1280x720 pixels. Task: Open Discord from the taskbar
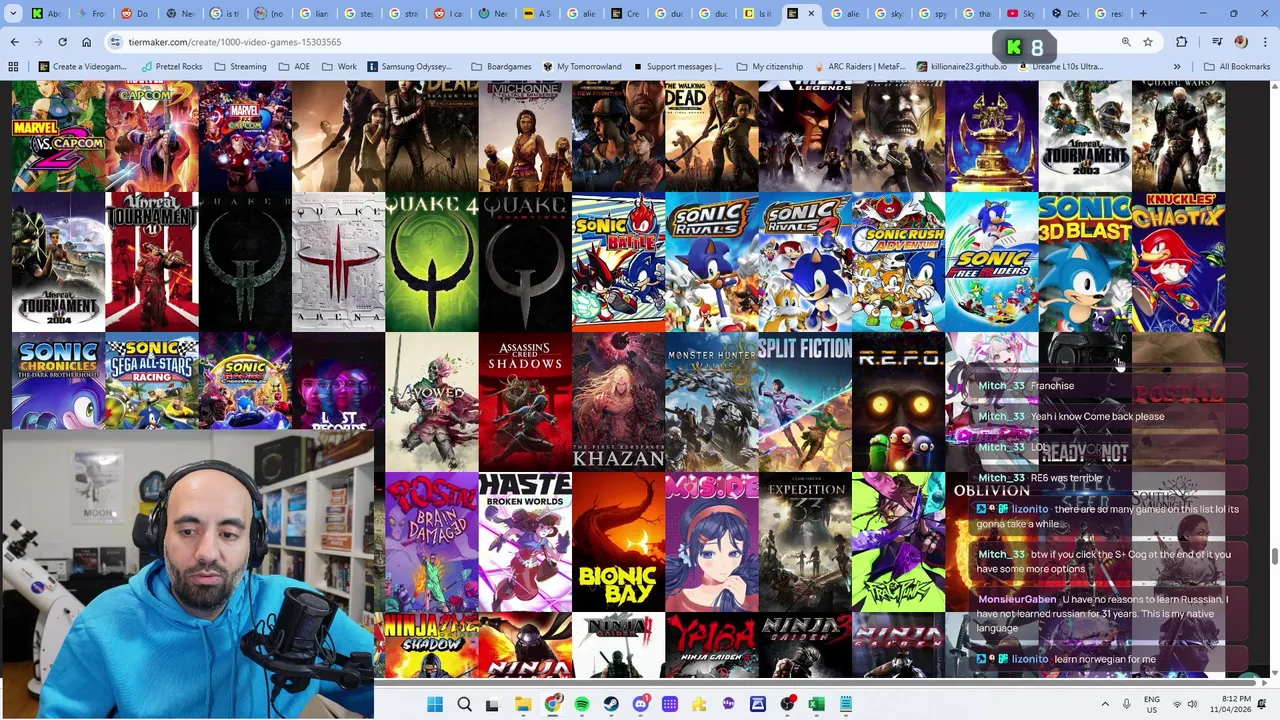(641, 704)
